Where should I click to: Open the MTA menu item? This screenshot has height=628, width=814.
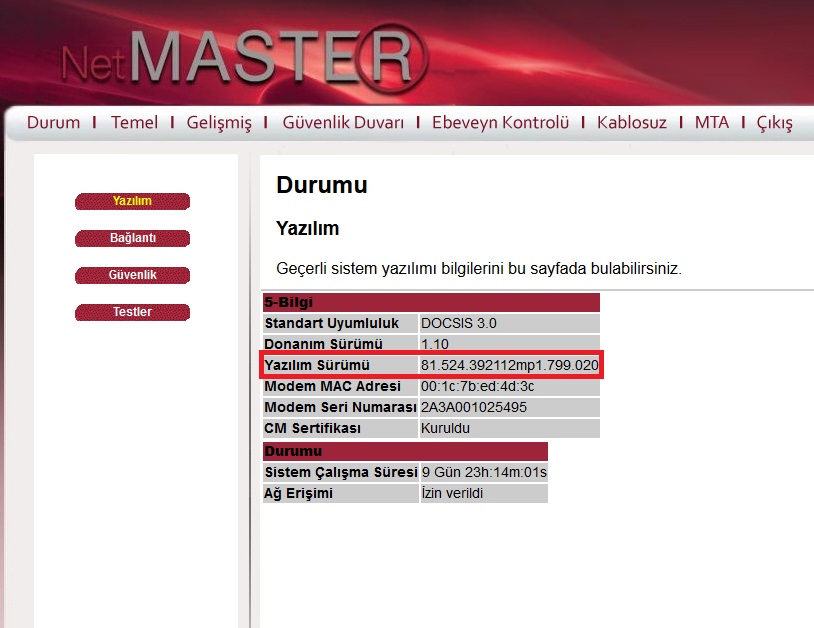[x=711, y=122]
